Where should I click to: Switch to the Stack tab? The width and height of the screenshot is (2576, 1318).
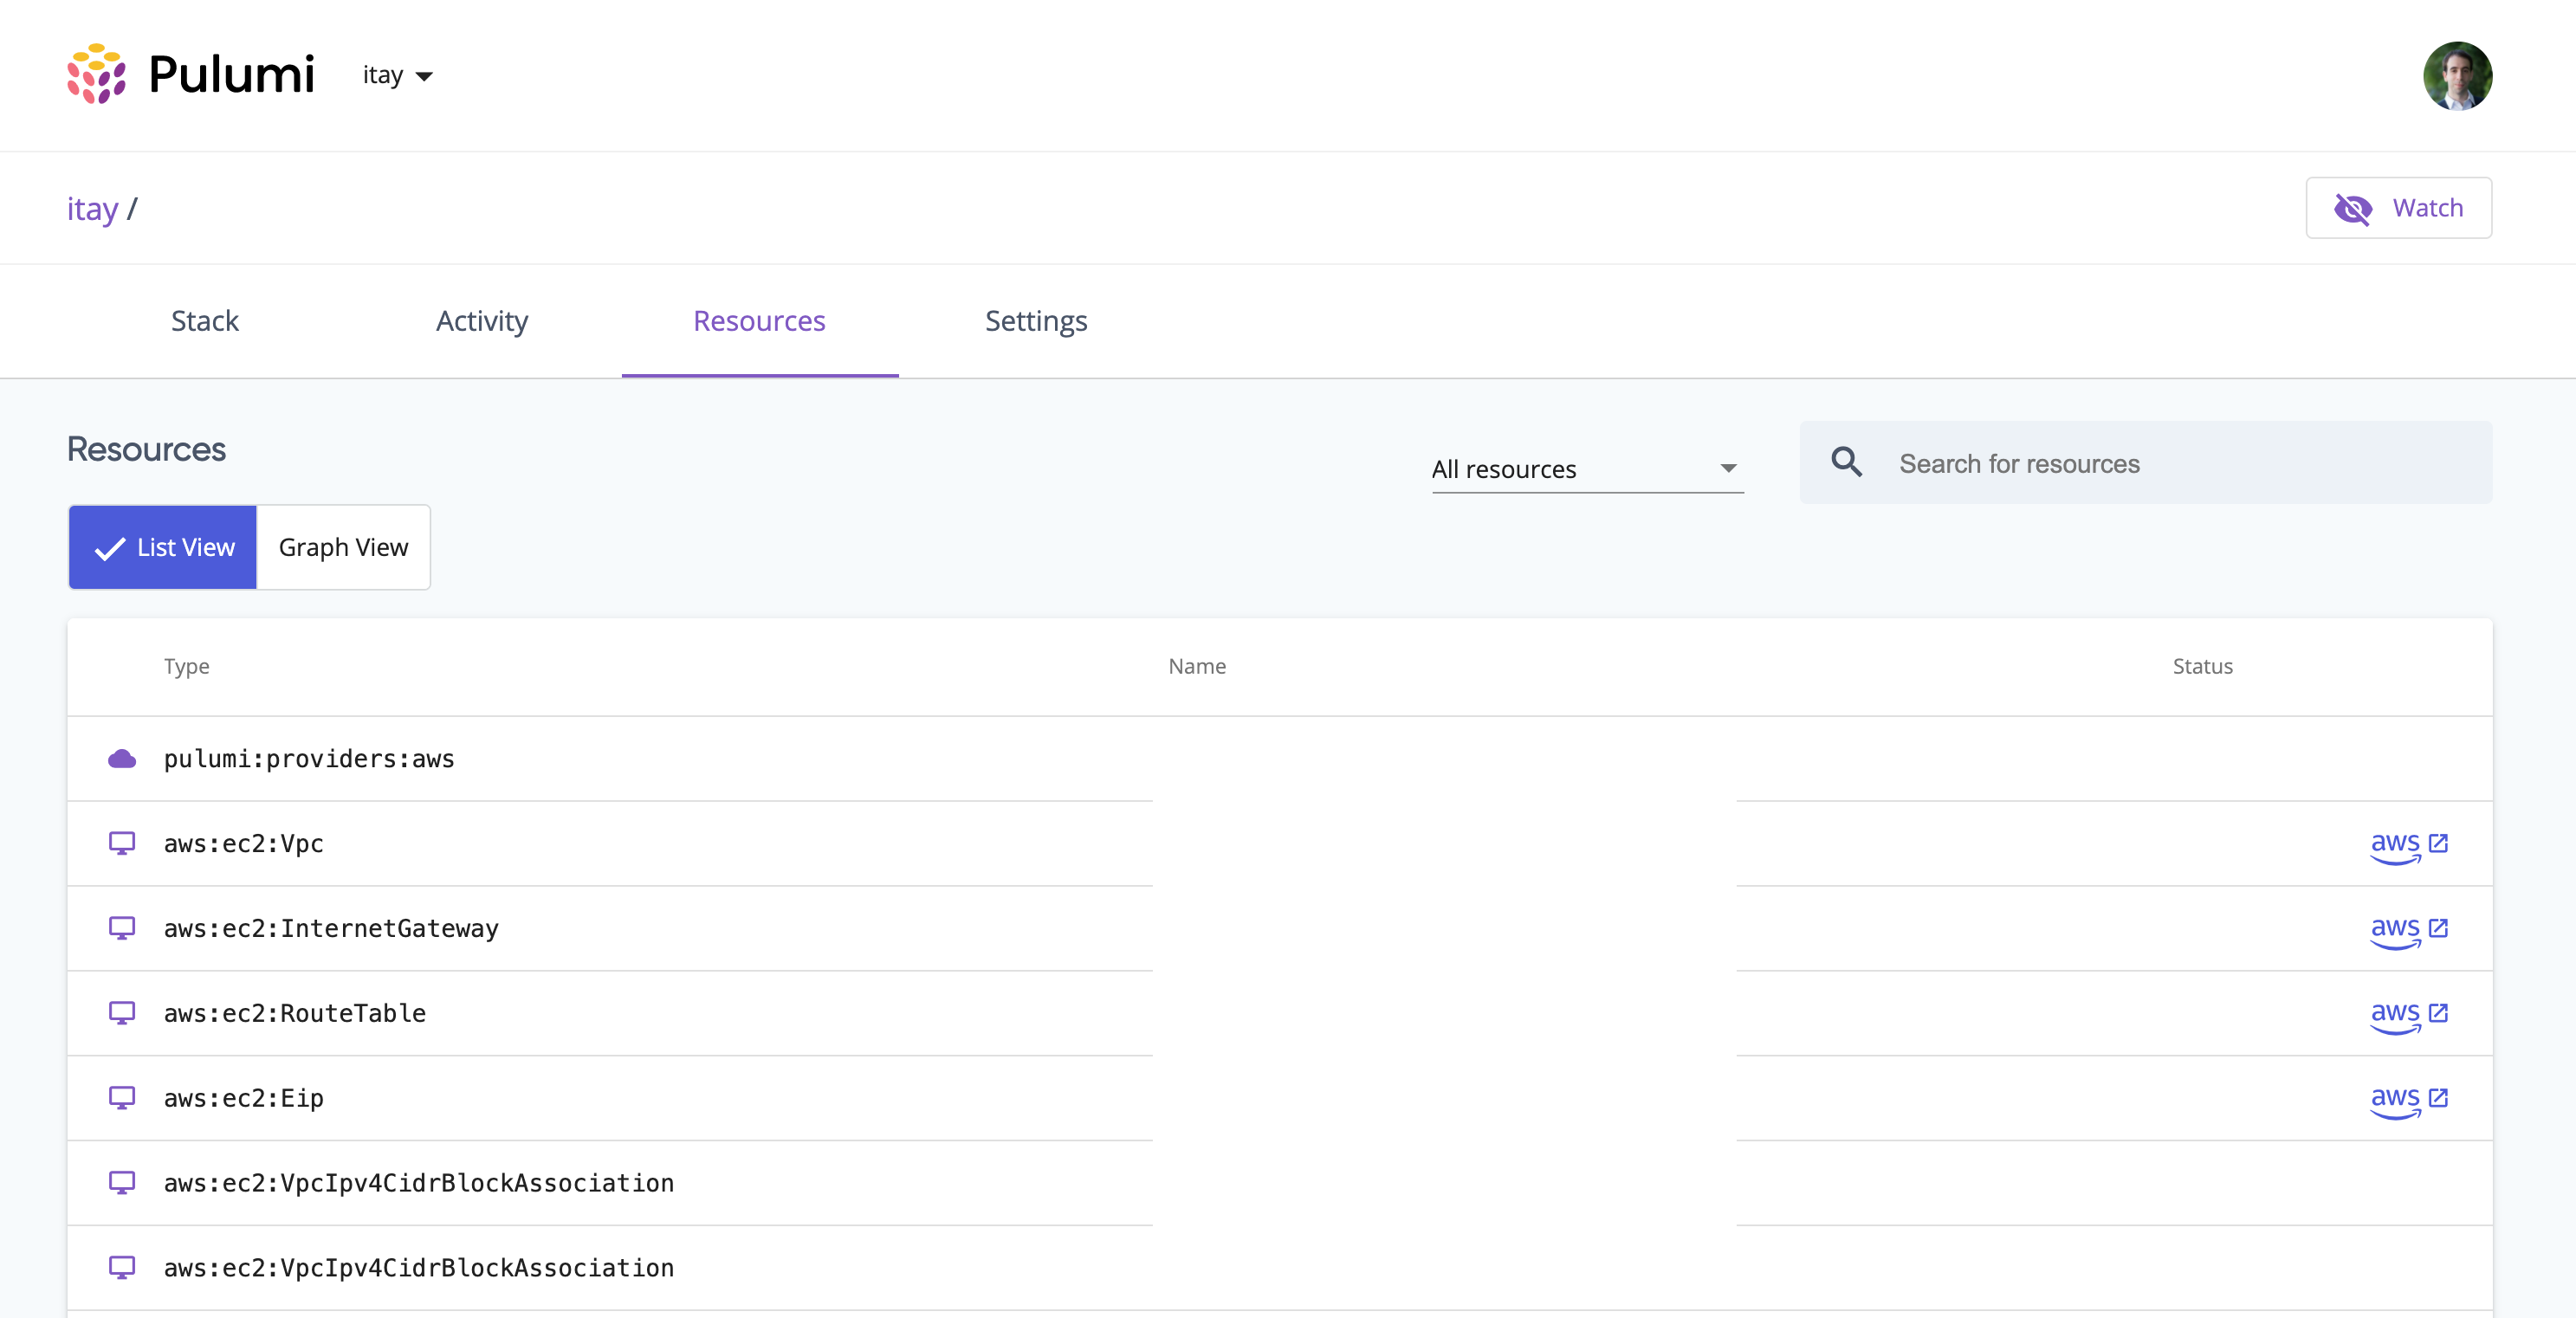(204, 321)
